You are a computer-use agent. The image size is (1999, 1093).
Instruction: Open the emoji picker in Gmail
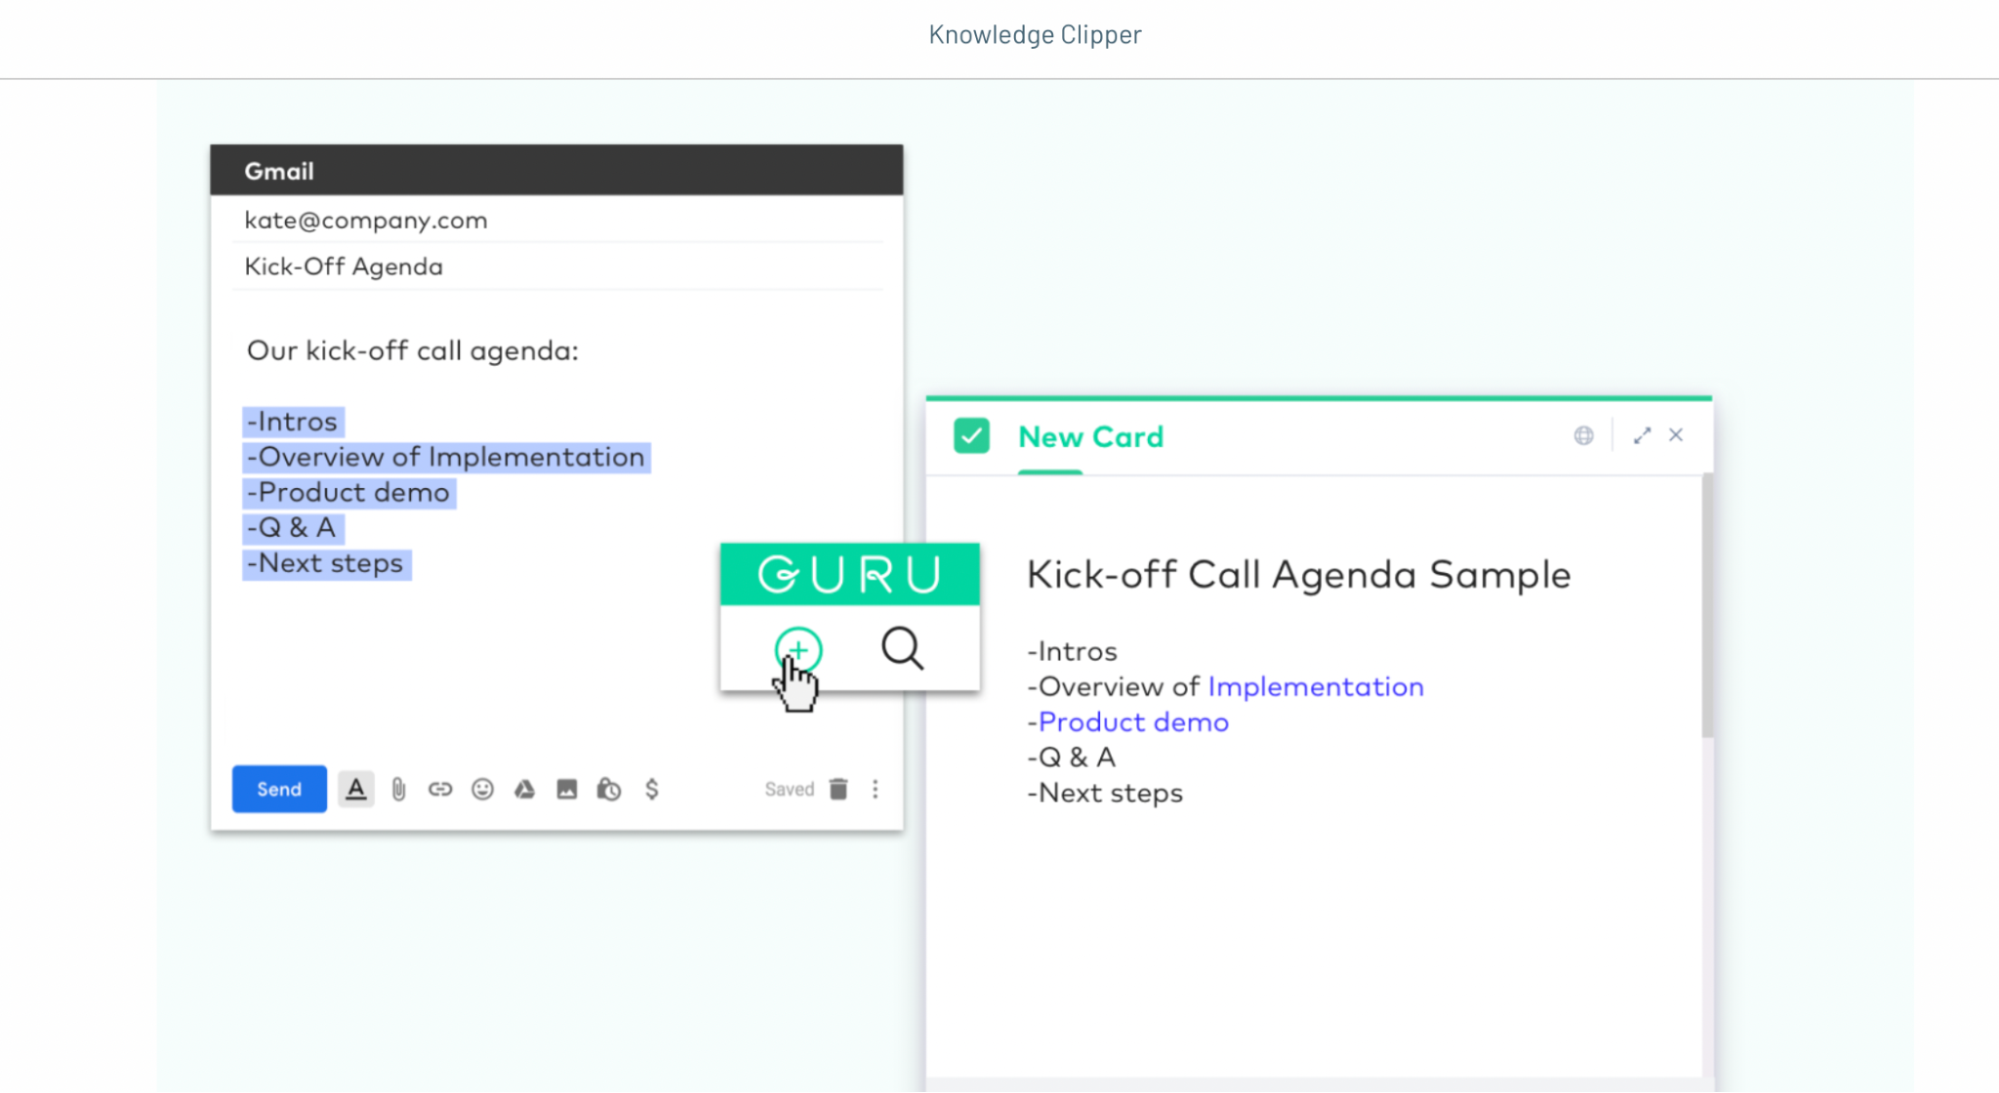[x=483, y=790]
